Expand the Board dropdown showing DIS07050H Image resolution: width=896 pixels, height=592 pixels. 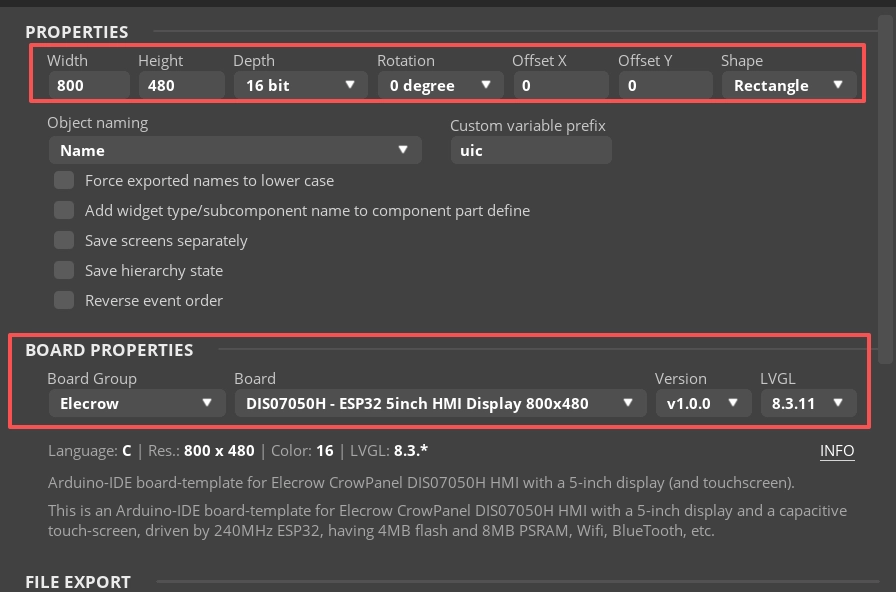pyautogui.click(x=441, y=403)
